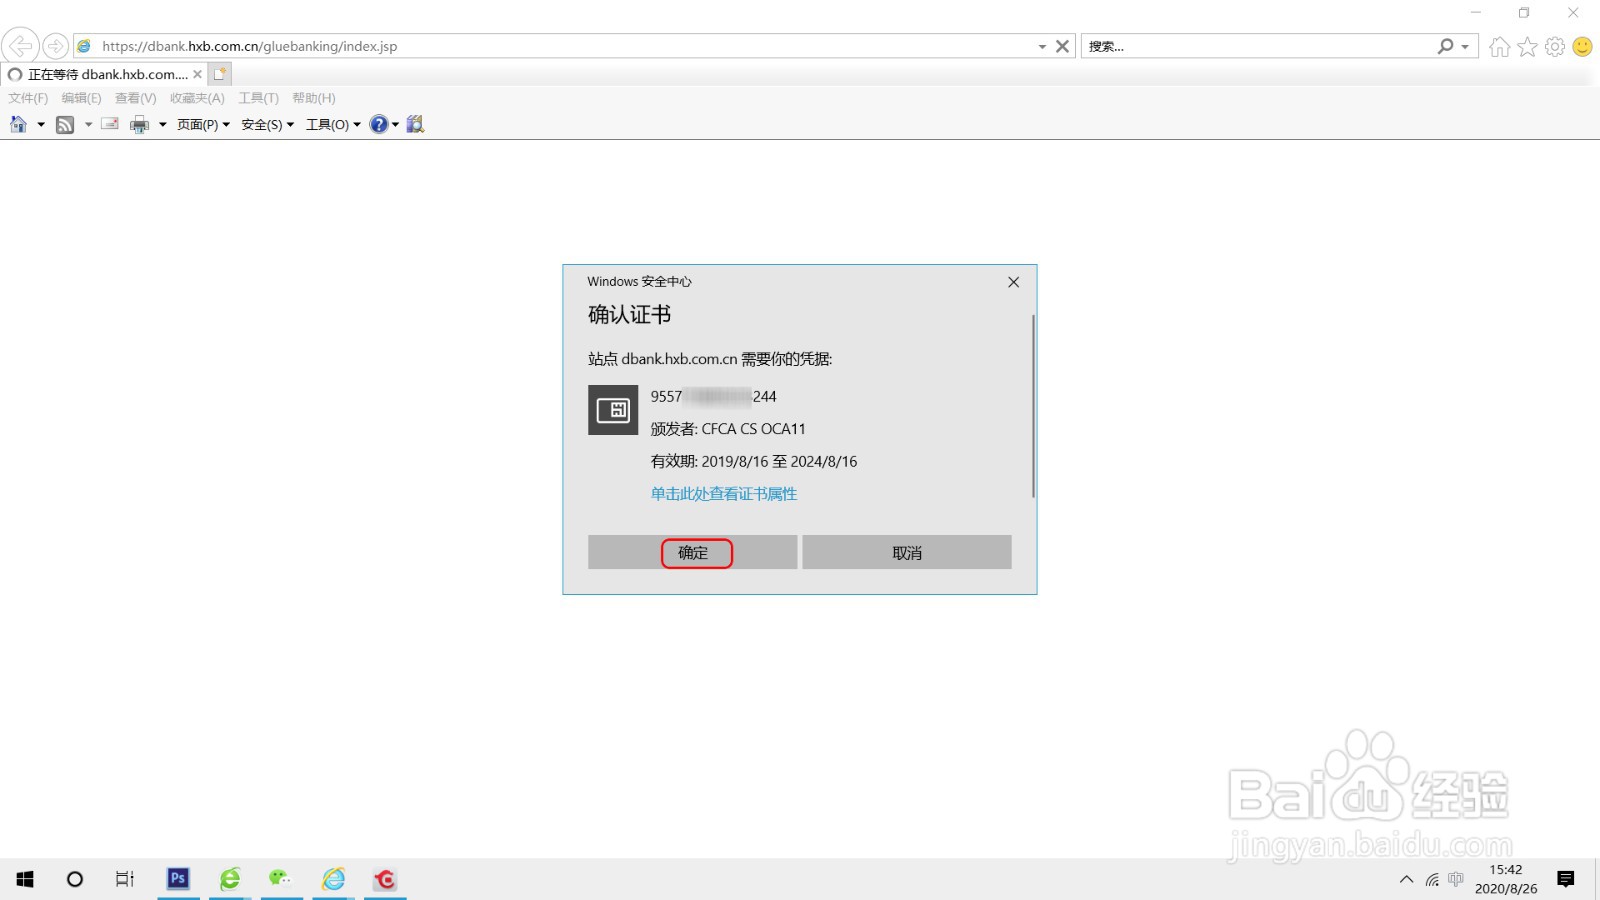Expand the RSS feeds dropdown arrow

(x=88, y=124)
